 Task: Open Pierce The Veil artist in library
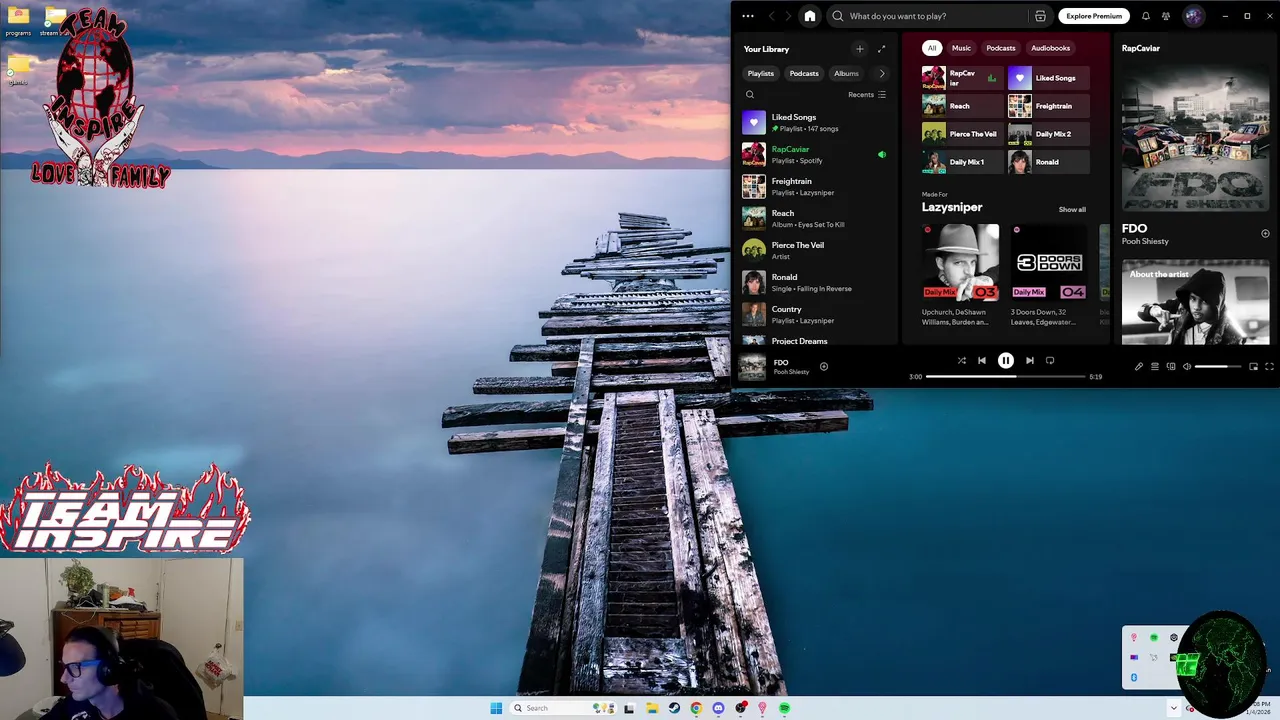coord(815,251)
